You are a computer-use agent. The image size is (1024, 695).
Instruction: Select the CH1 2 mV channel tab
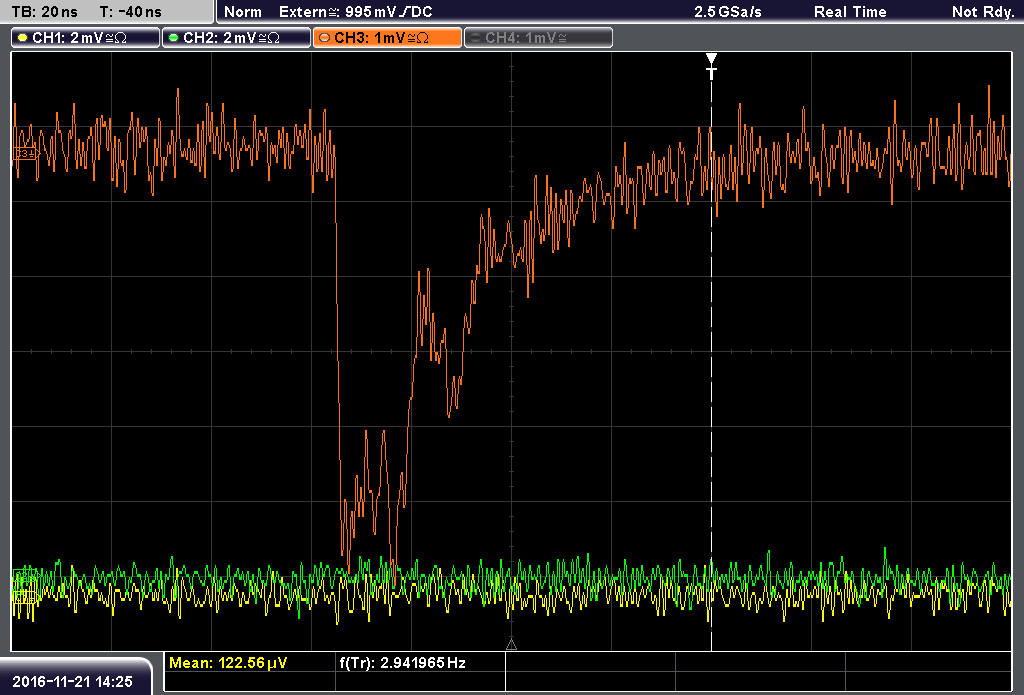(x=86, y=38)
